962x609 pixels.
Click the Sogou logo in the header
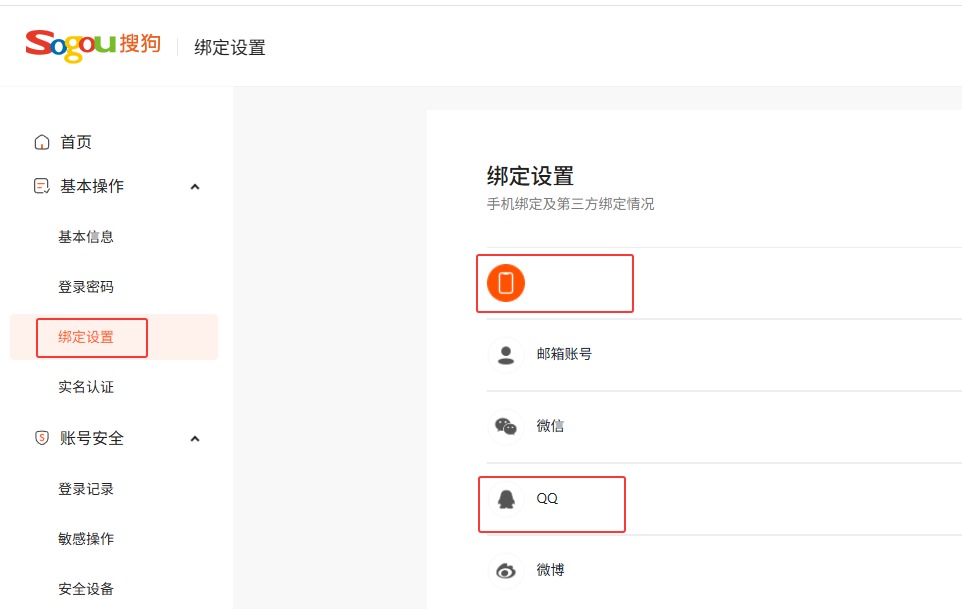click(x=92, y=45)
